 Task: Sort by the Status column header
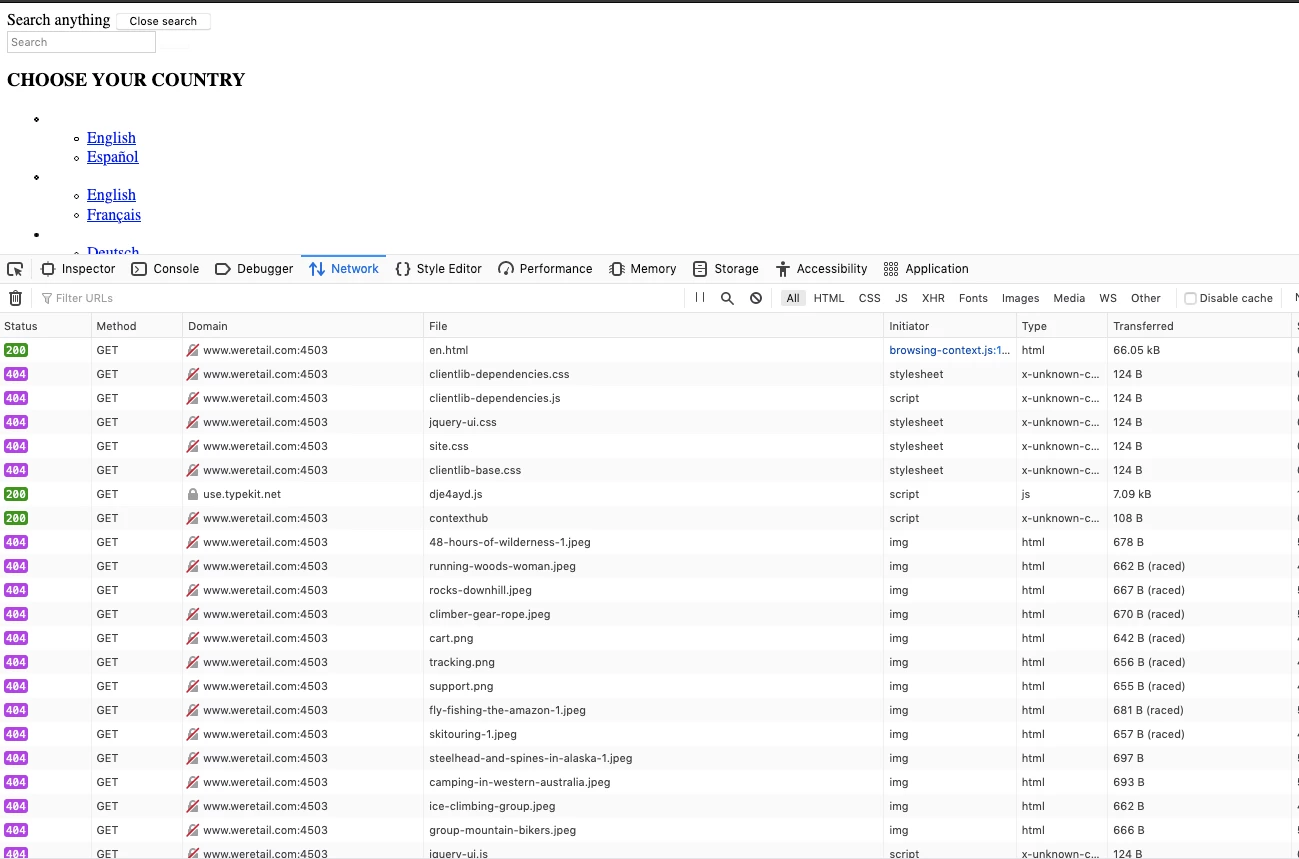point(46,326)
